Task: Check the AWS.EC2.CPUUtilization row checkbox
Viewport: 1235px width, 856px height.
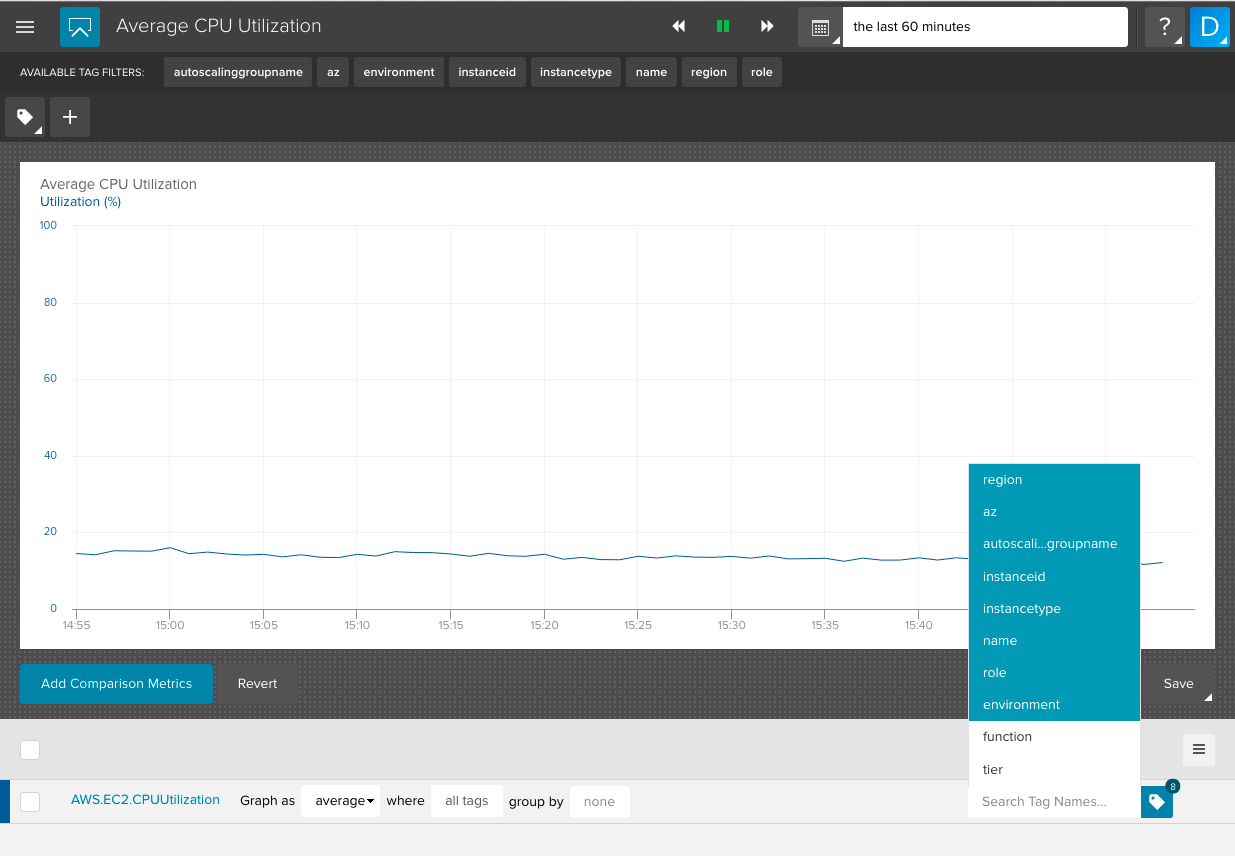Action: 30,801
